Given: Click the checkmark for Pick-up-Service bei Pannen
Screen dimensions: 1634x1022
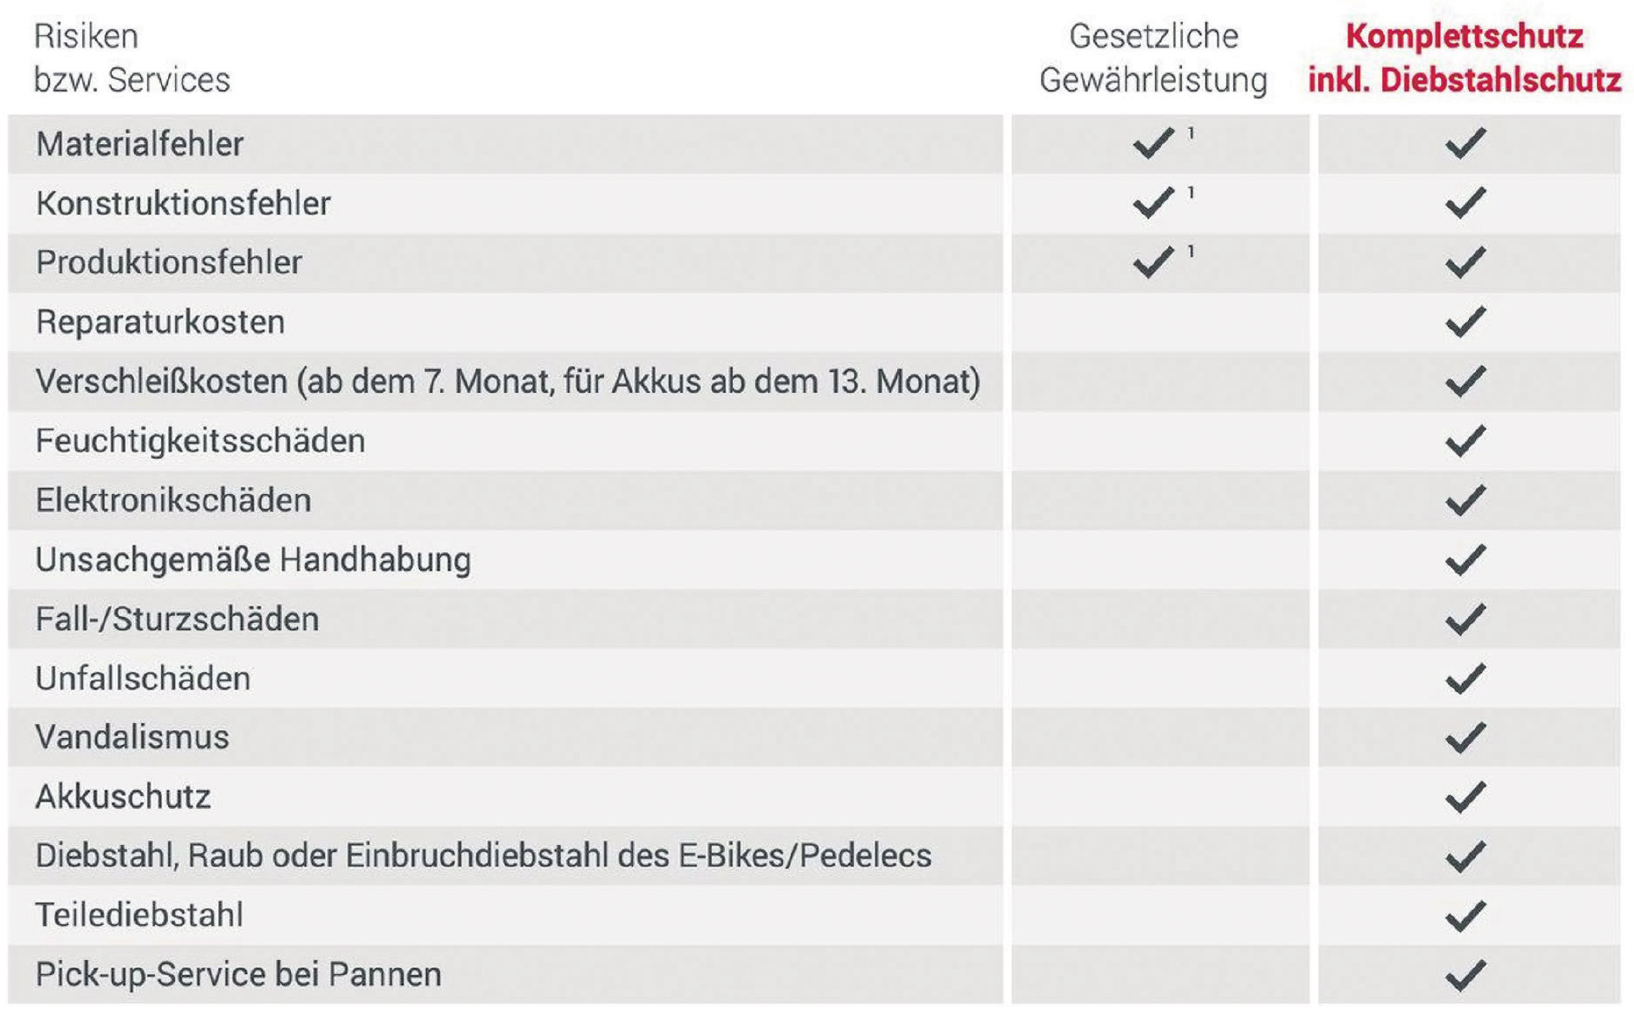Looking at the screenshot, I should click(x=1465, y=974).
